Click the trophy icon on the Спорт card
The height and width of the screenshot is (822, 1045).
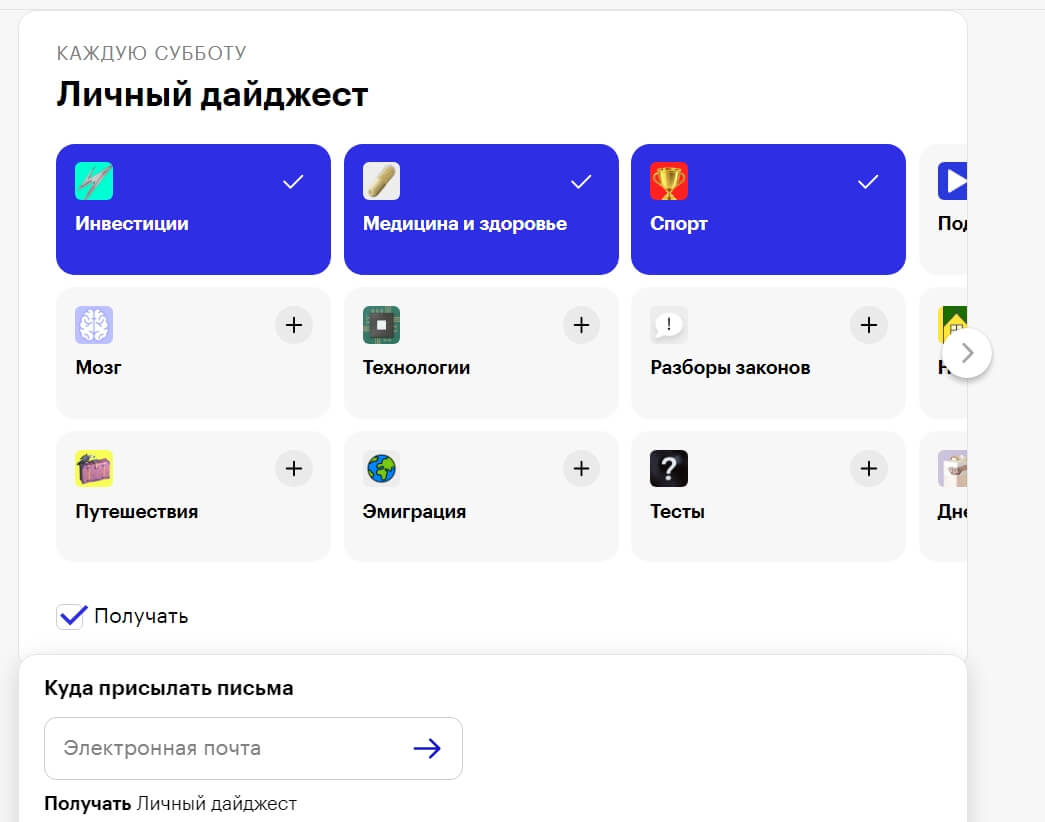pos(668,181)
